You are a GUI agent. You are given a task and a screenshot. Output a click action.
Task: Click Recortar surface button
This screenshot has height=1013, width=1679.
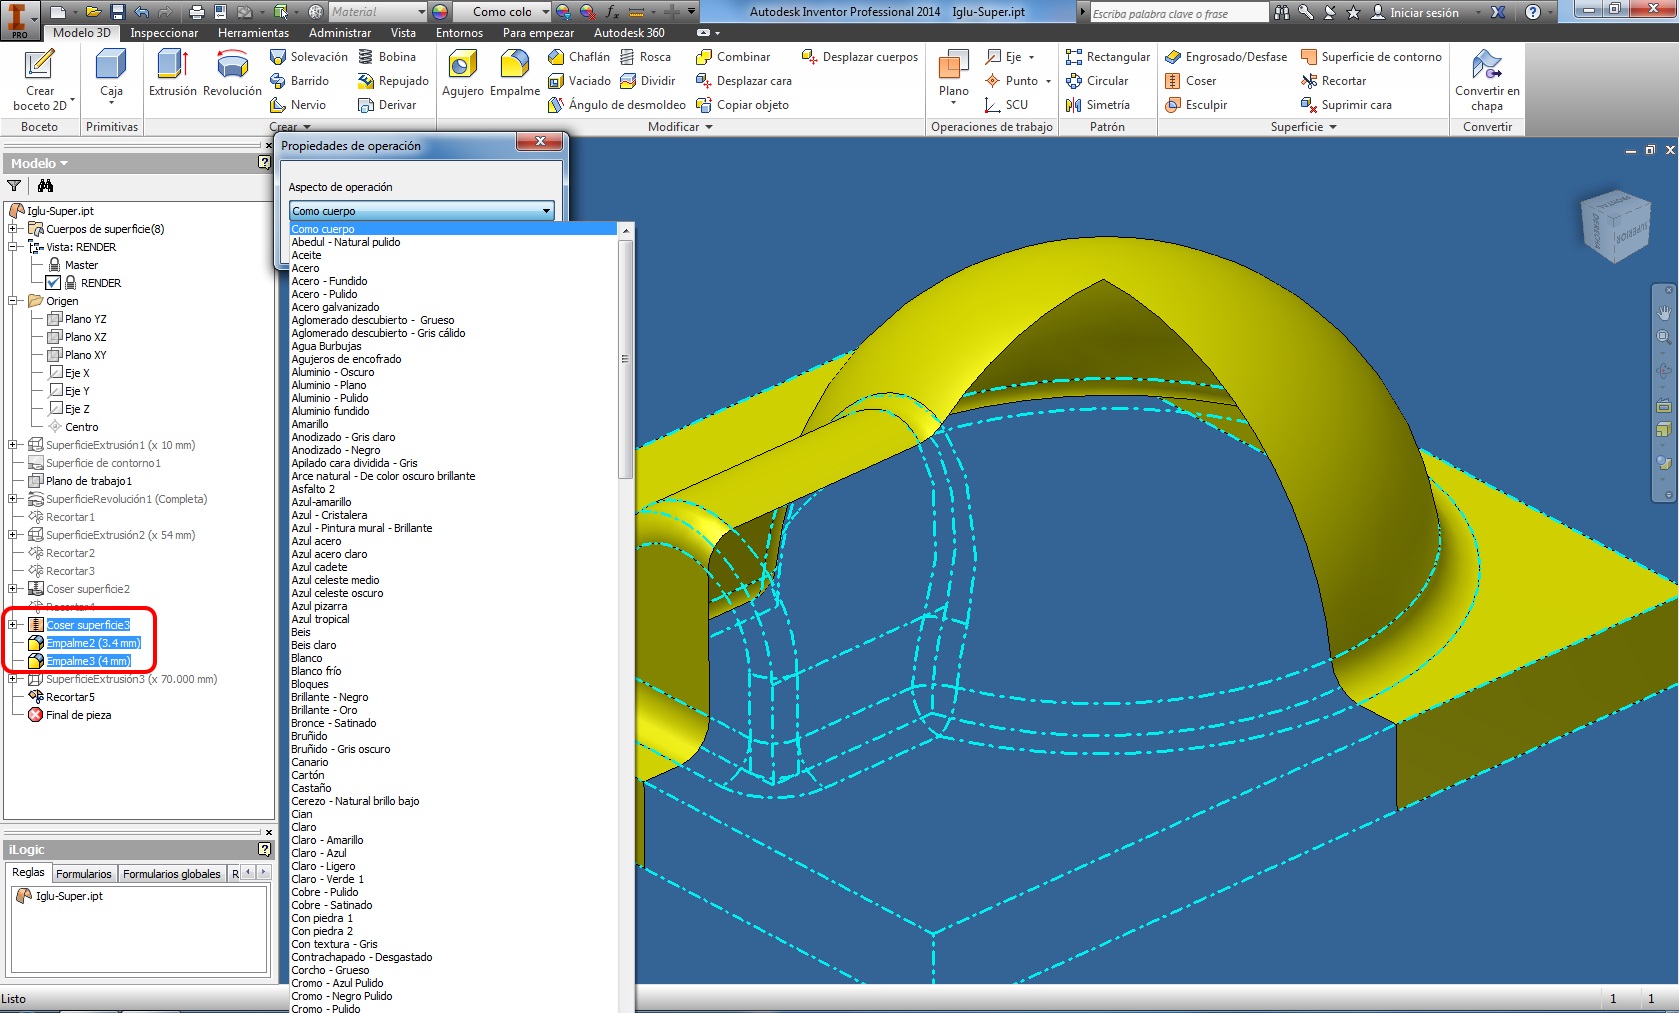pos(1333,81)
